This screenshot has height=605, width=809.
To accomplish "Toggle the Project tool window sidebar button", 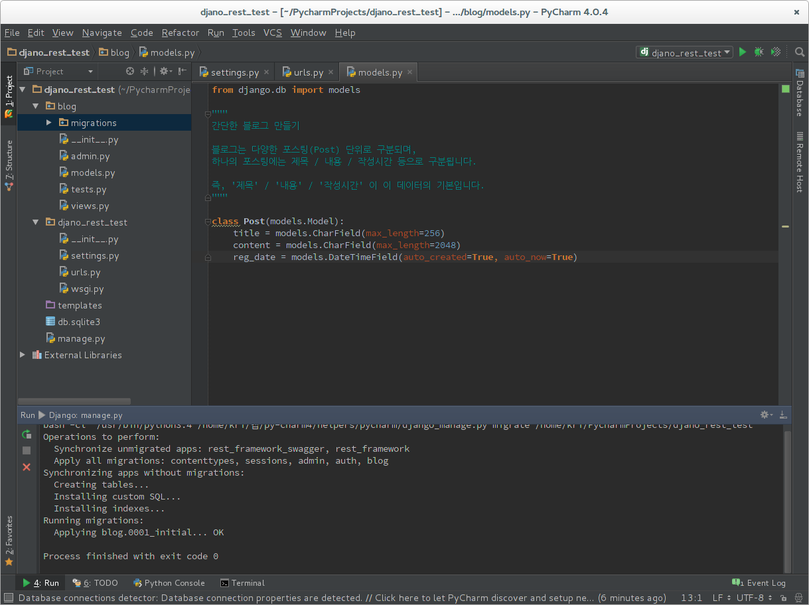I will pyautogui.click(x=9, y=97).
